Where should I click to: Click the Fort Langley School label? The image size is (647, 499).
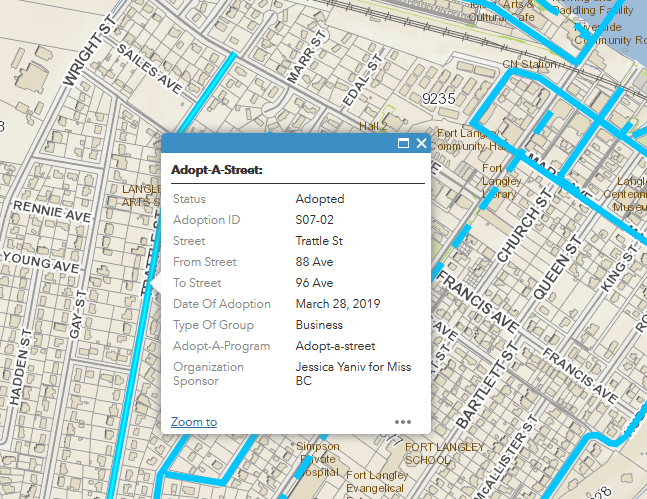tap(444, 453)
